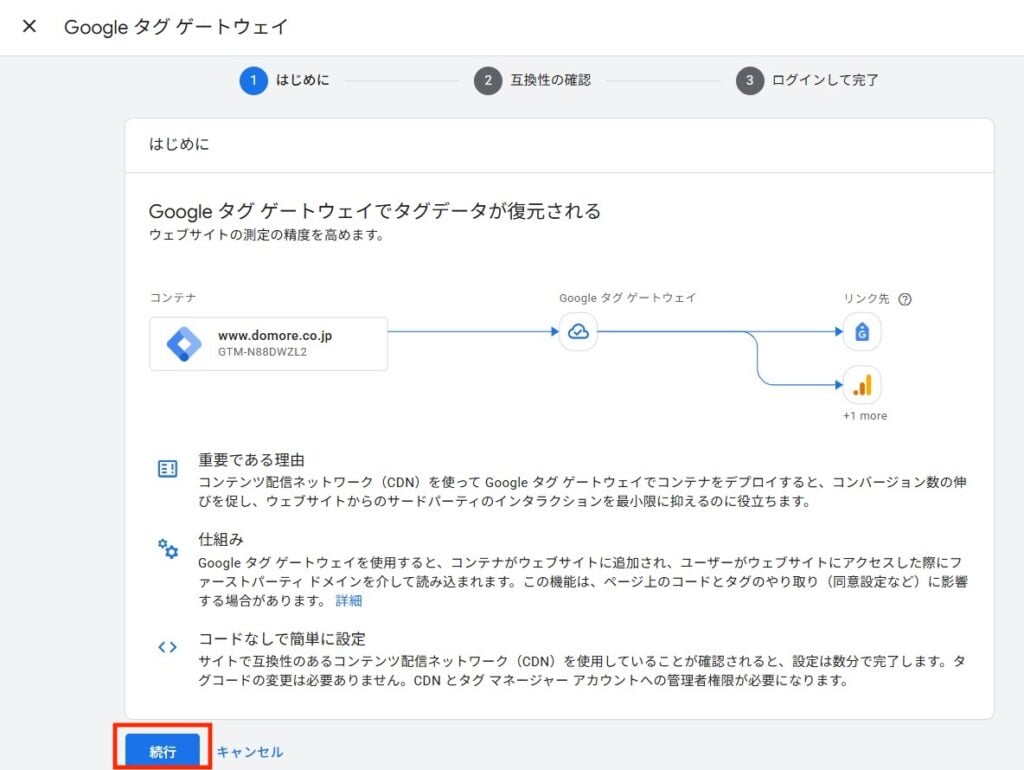Click the Google Analytics bar chart icon
The width and height of the screenshot is (1024, 770).
point(862,385)
